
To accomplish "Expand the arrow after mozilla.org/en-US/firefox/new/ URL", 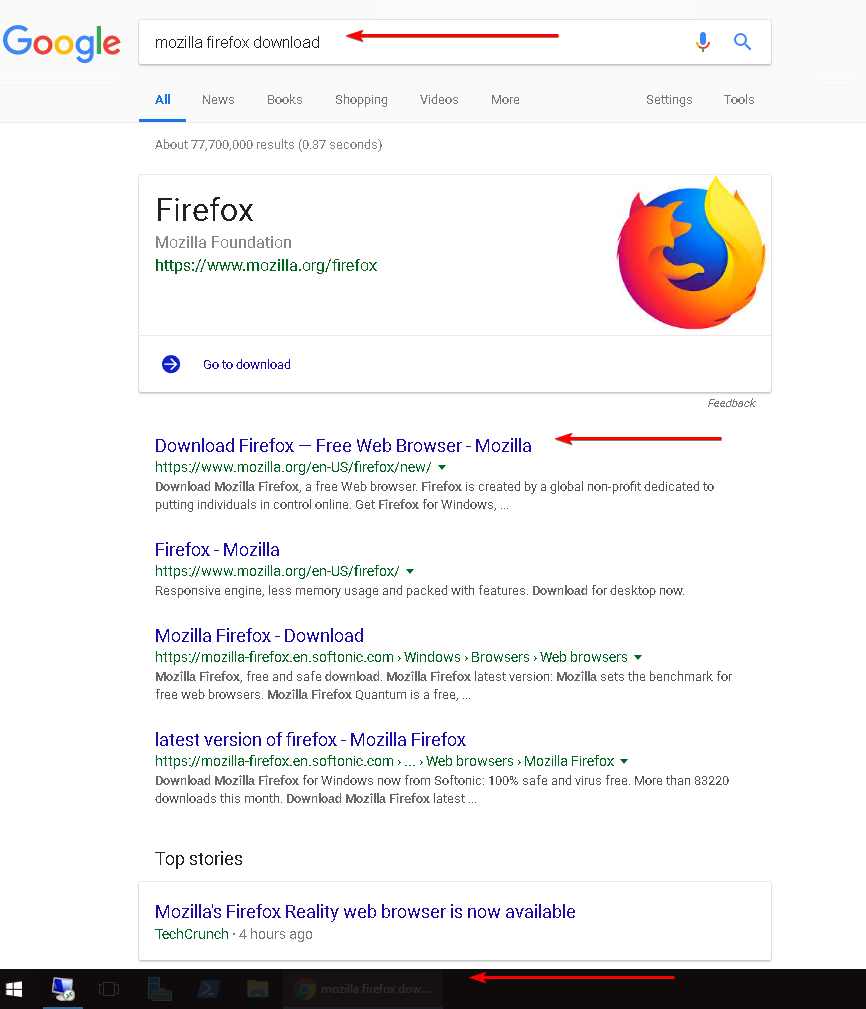I will pyautogui.click(x=442, y=467).
